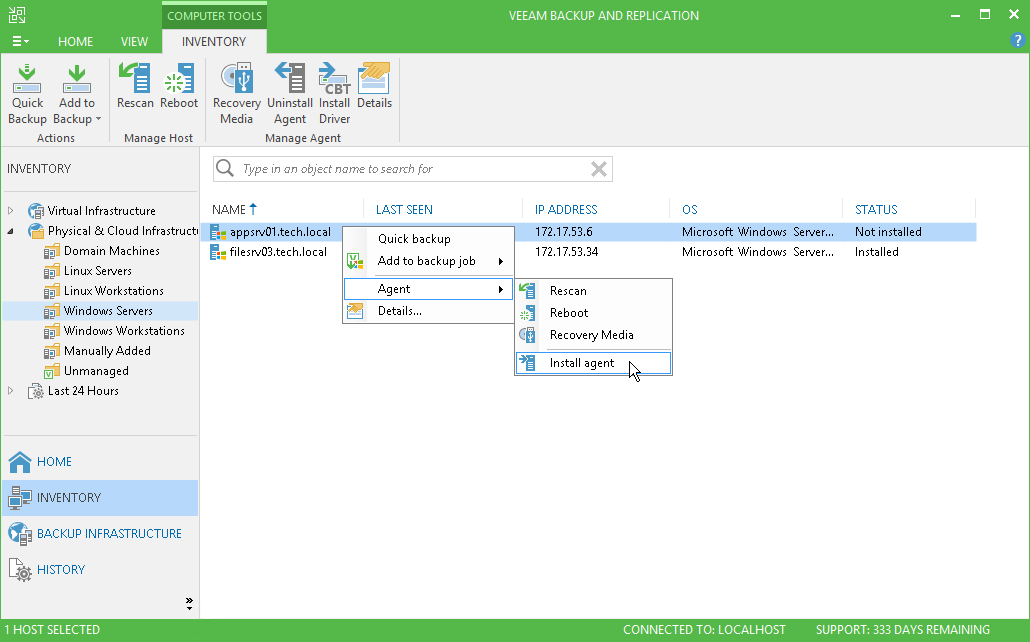The image size is (1030, 642).
Task: Choose Recovery Media in Agent submenu
Action: tap(593, 334)
